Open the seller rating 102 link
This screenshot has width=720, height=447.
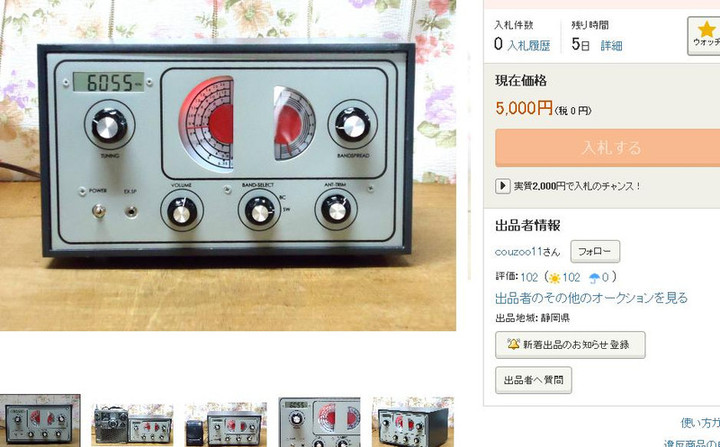click(x=529, y=277)
